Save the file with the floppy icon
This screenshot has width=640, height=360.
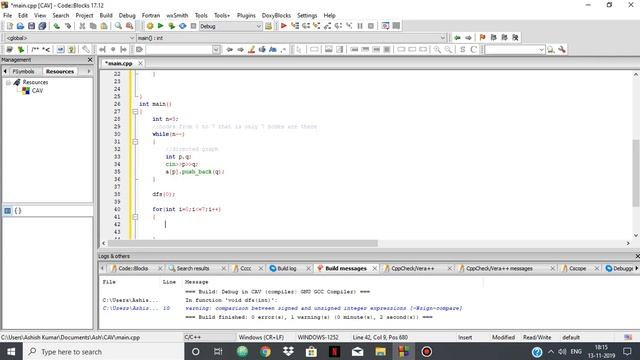point(31,26)
